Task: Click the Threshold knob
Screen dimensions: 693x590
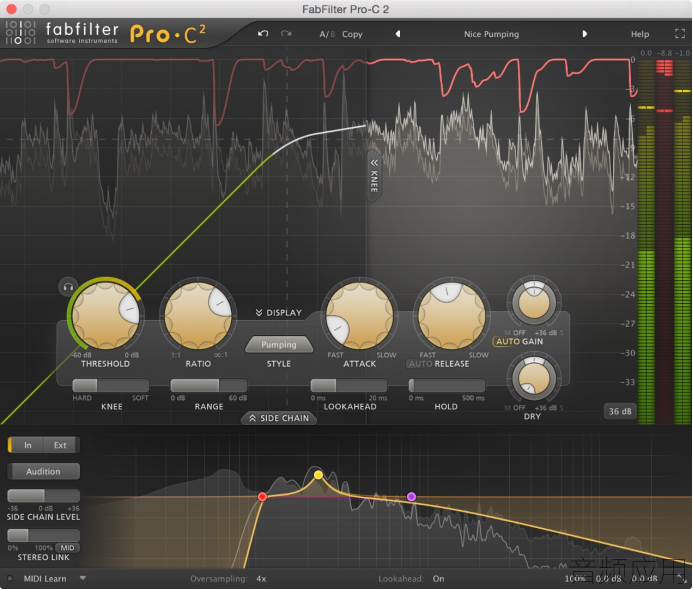Action: tap(105, 316)
